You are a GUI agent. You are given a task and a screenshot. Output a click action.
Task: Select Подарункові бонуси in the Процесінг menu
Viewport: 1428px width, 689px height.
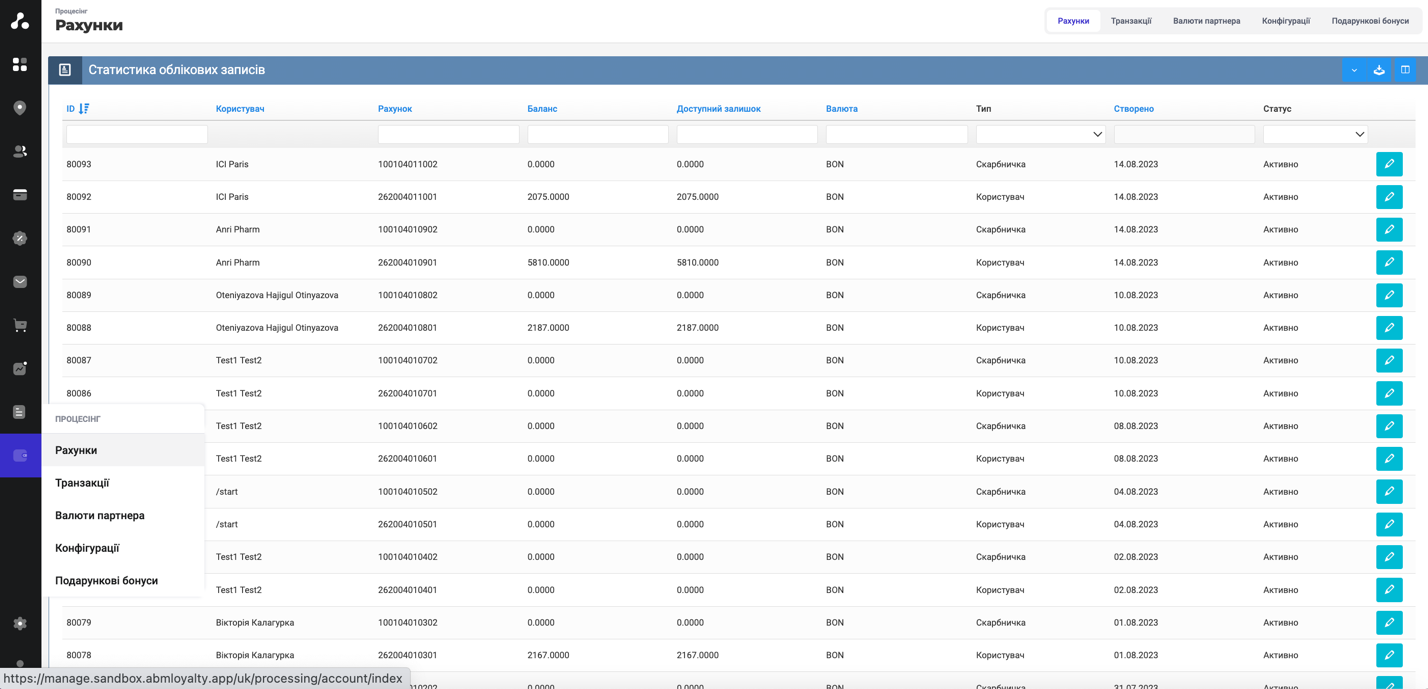105,580
